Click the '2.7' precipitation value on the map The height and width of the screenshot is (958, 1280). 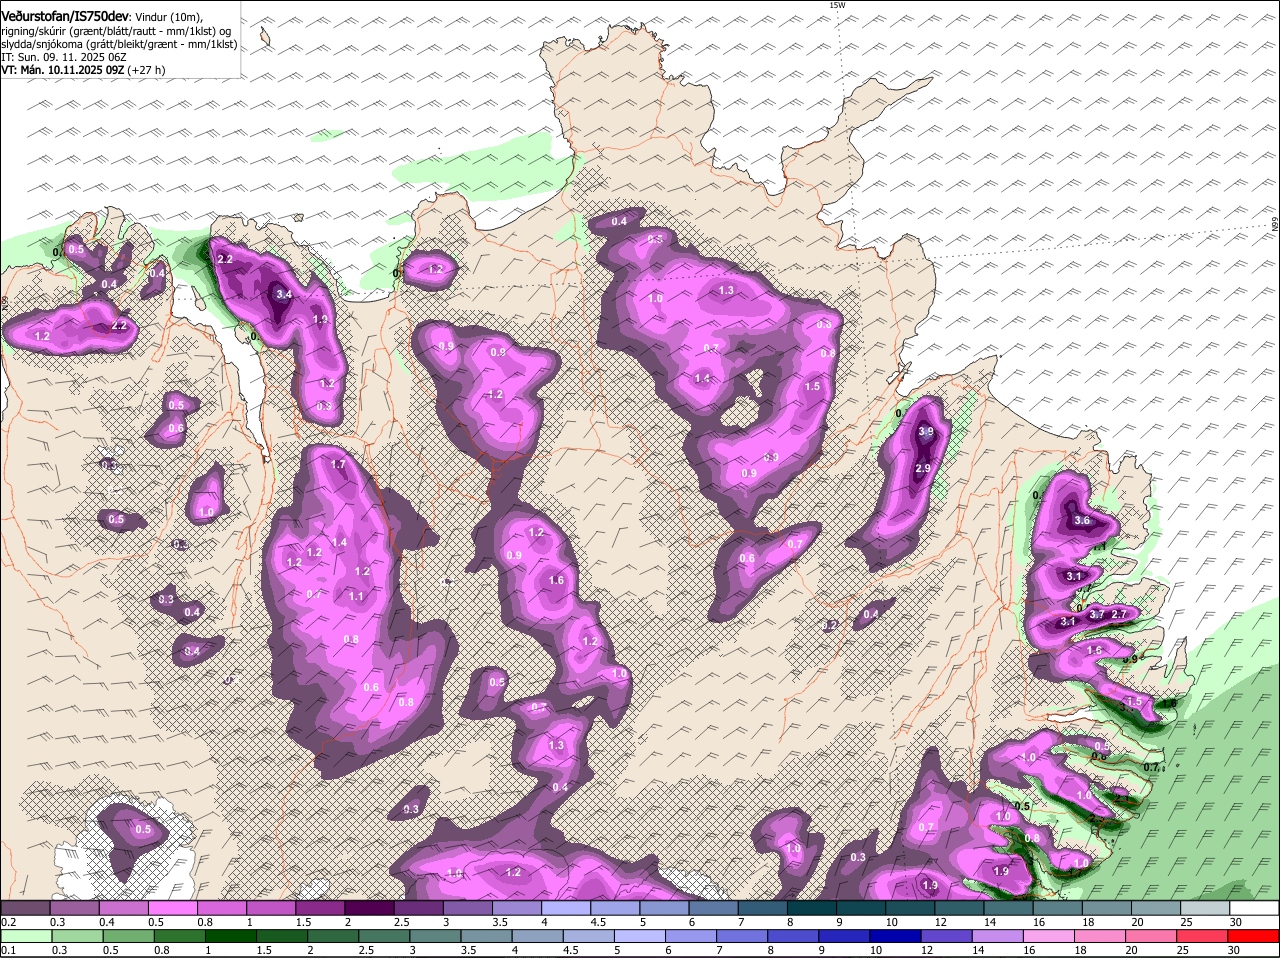click(1119, 613)
